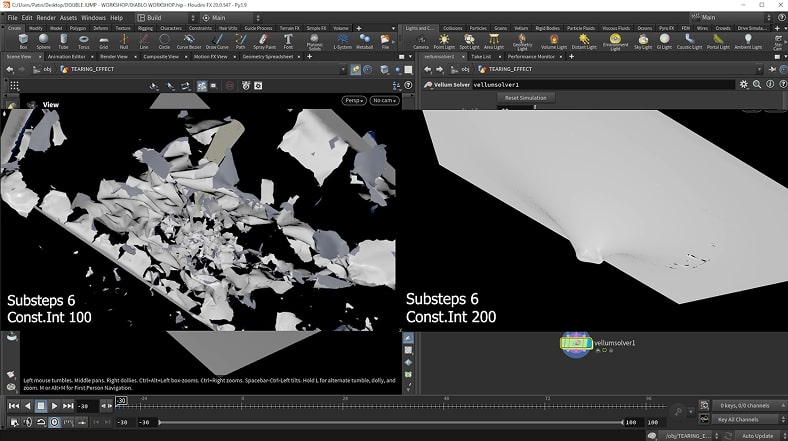788x441 pixels.
Task: Click the Torus shelf tool
Action: coord(85,42)
